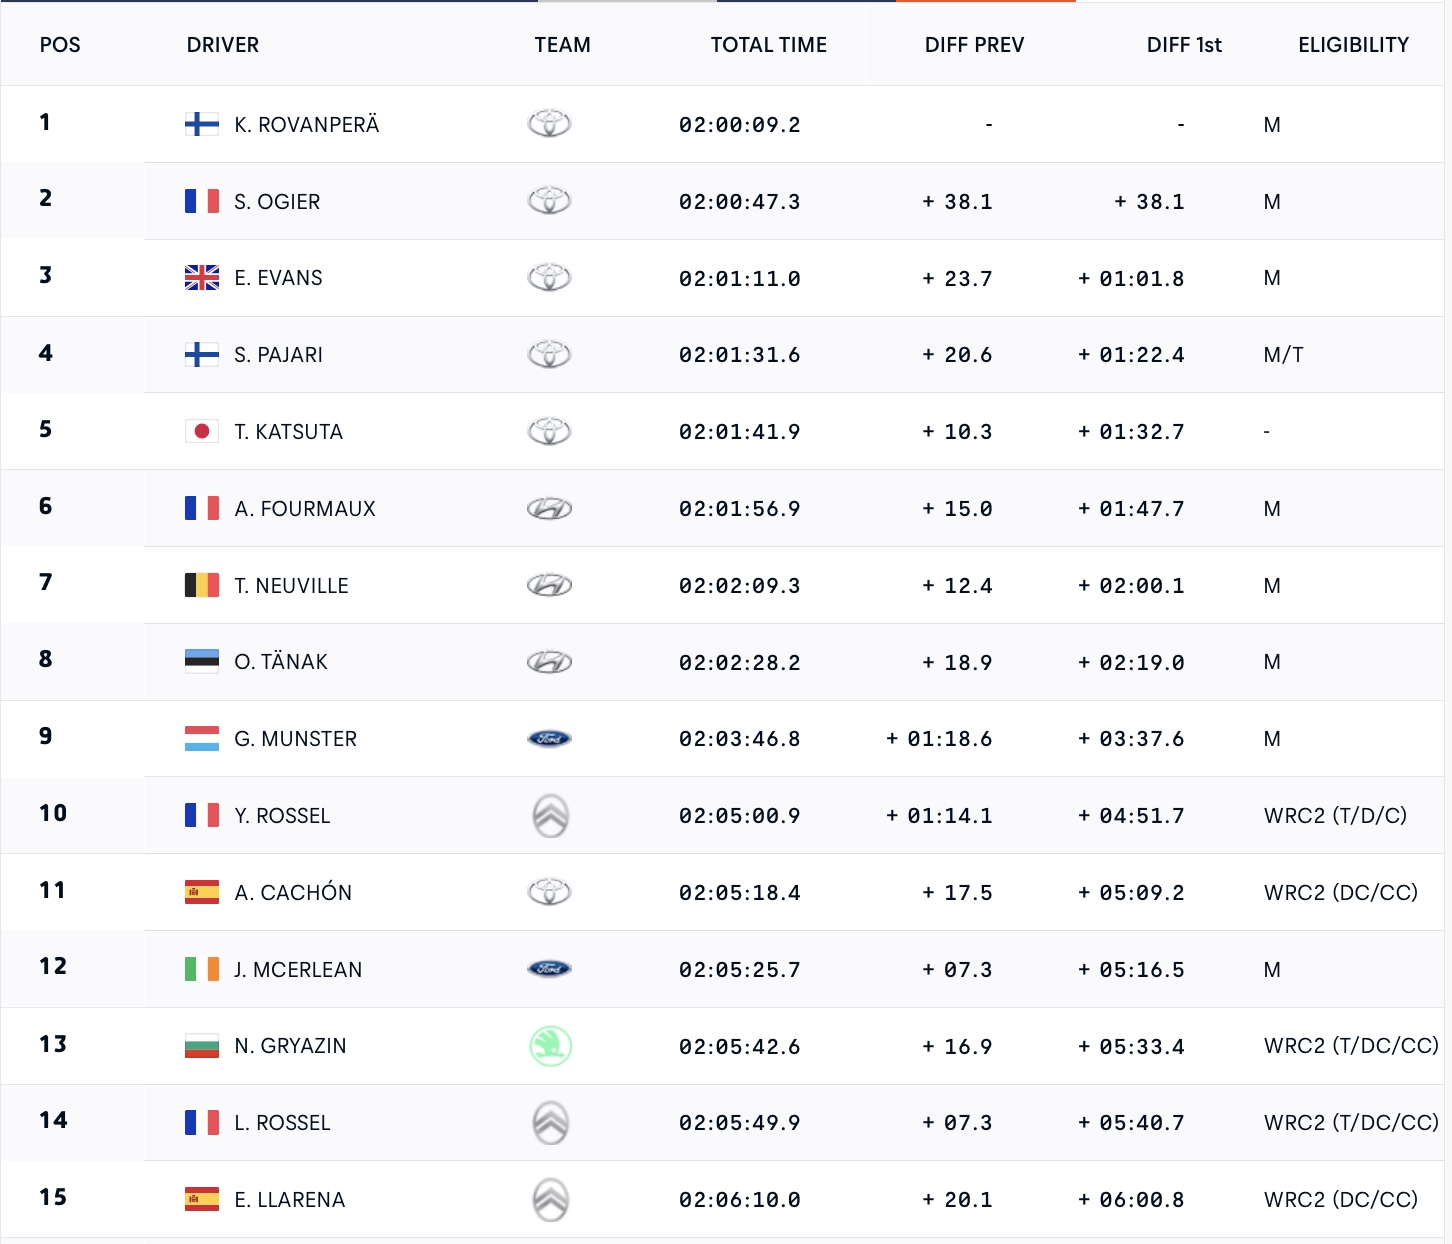Click the Ford logo in McErlean's row

(549, 969)
